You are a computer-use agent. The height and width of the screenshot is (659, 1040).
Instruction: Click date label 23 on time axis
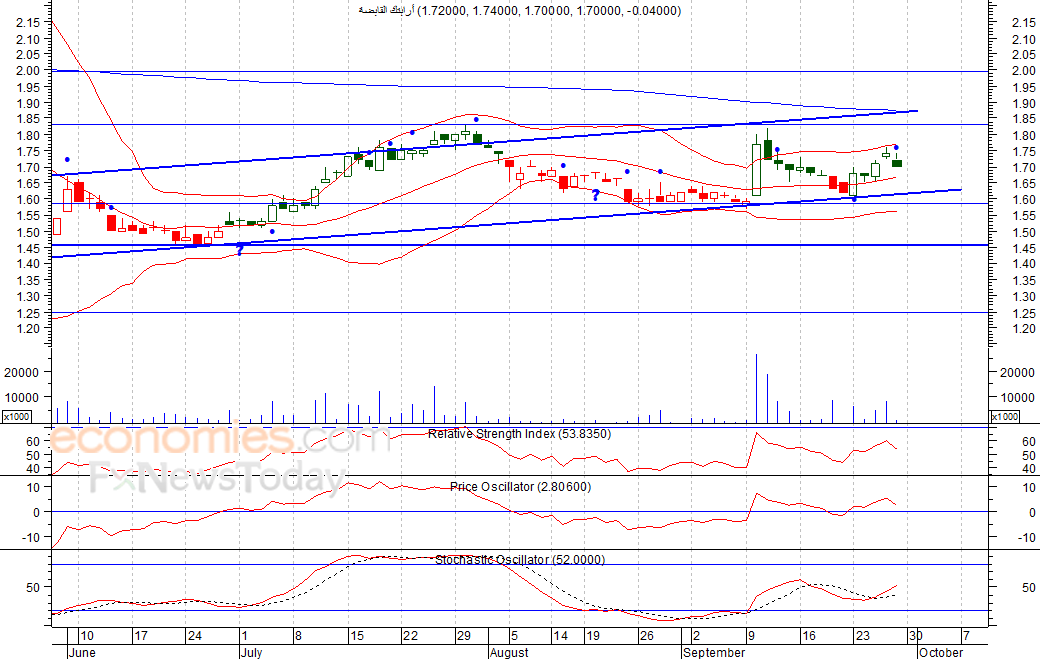click(x=862, y=636)
